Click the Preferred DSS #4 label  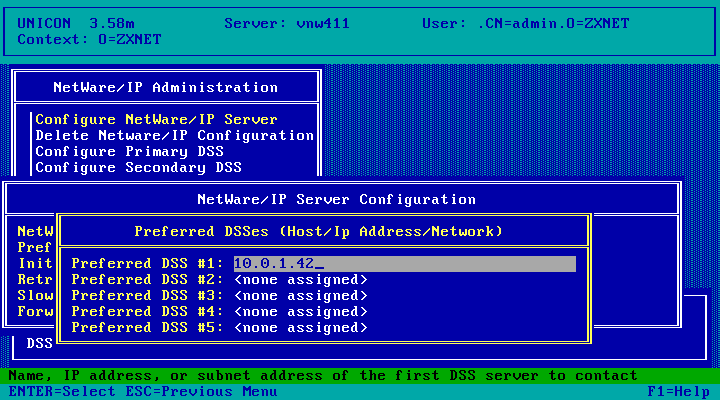[147, 312]
